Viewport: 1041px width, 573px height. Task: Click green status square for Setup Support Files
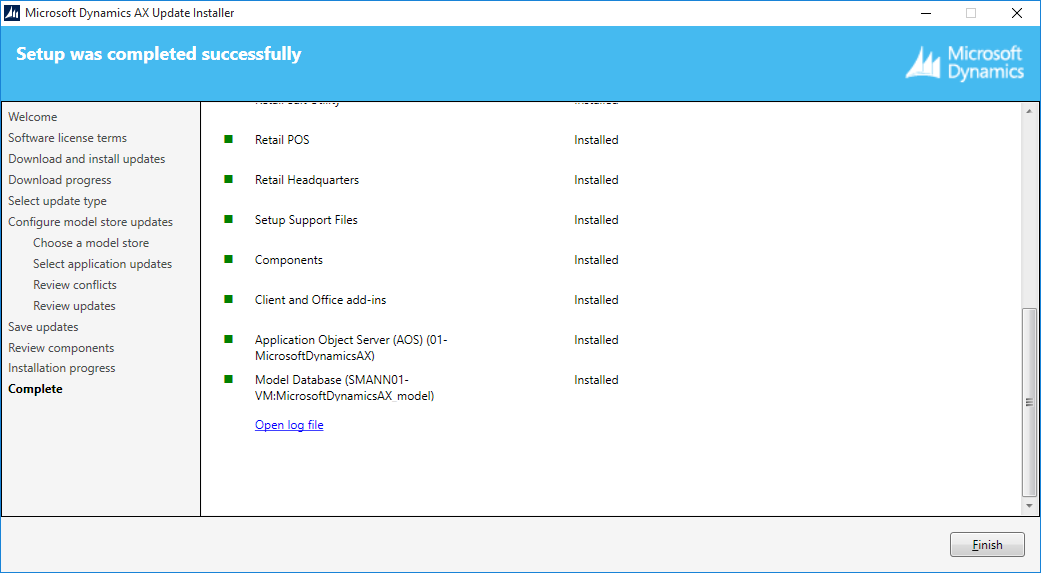pos(228,219)
